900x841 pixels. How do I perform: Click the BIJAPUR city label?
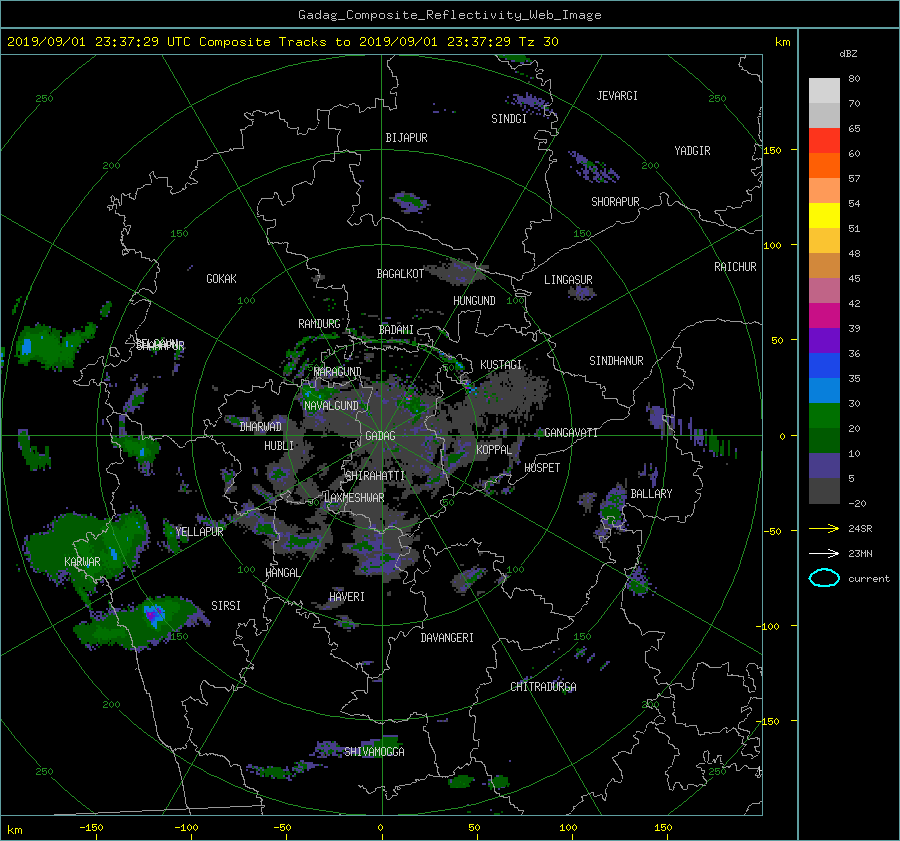[406, 138]
